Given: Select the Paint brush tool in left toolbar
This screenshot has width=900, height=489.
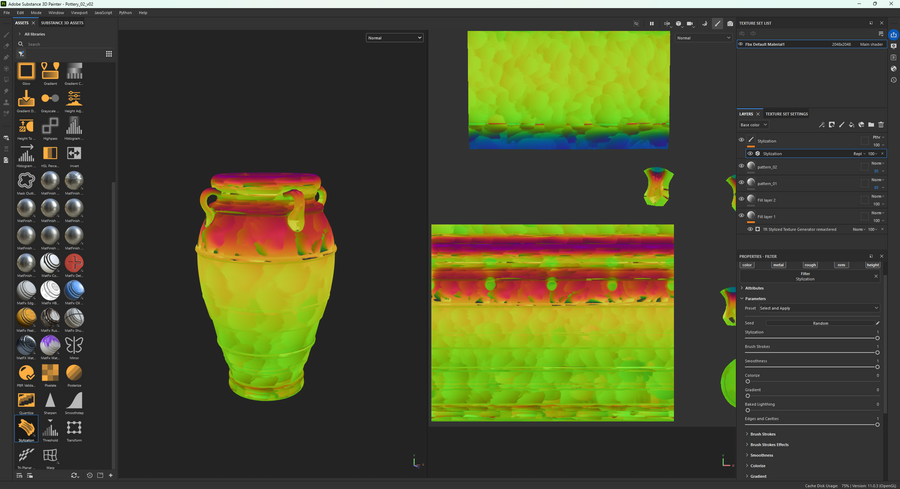Looking at the screenshot, I should (6, 35).
